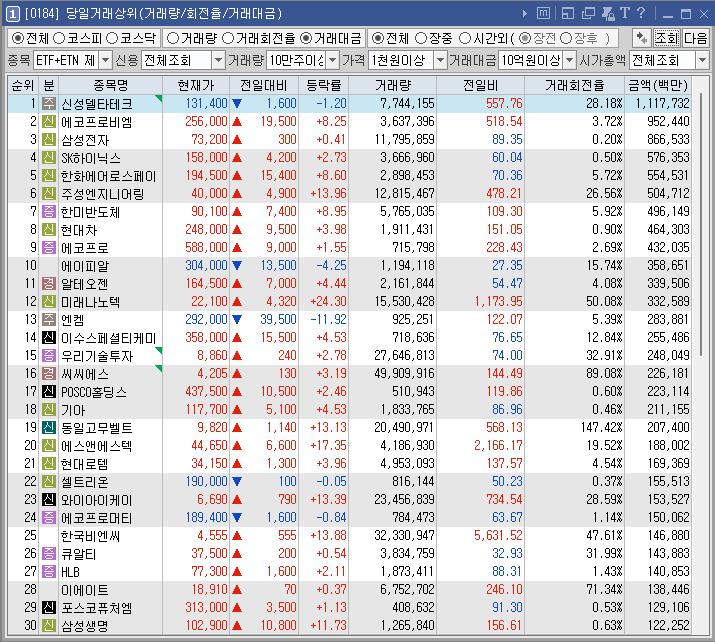Open font size settings via T icon
715x642 pixels.
pyautogui.click(x=625, y=13)
